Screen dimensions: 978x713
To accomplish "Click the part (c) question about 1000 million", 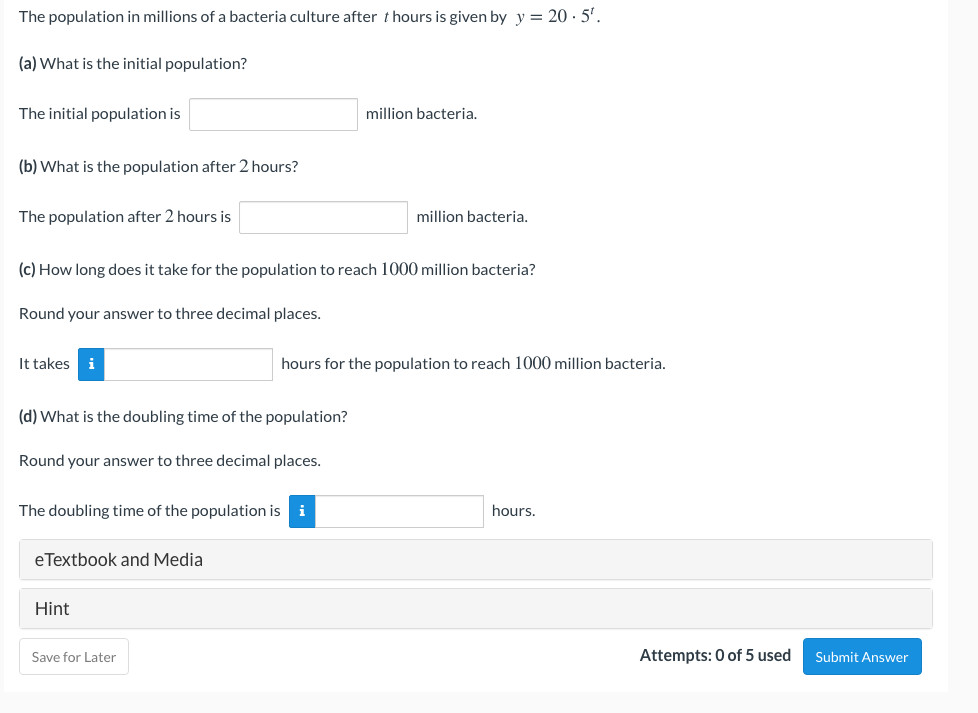I will [277, 269].
